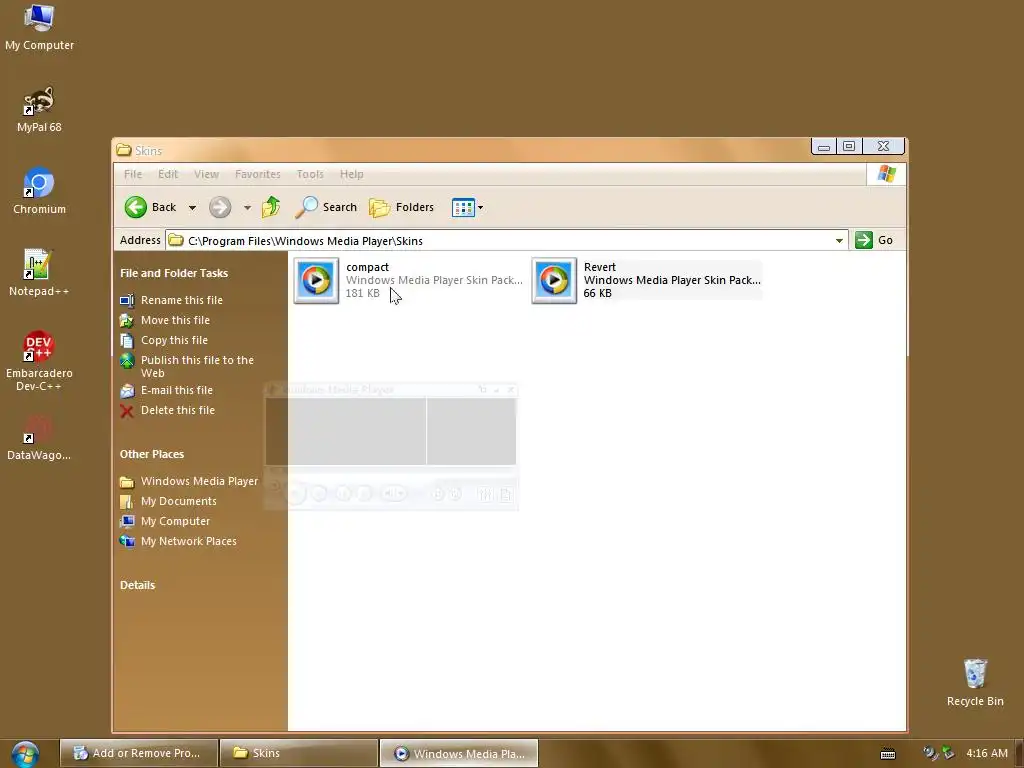Click Delete this file
Image resolution: width=1024 pixels, height=768 pixels.
point(178,410)
